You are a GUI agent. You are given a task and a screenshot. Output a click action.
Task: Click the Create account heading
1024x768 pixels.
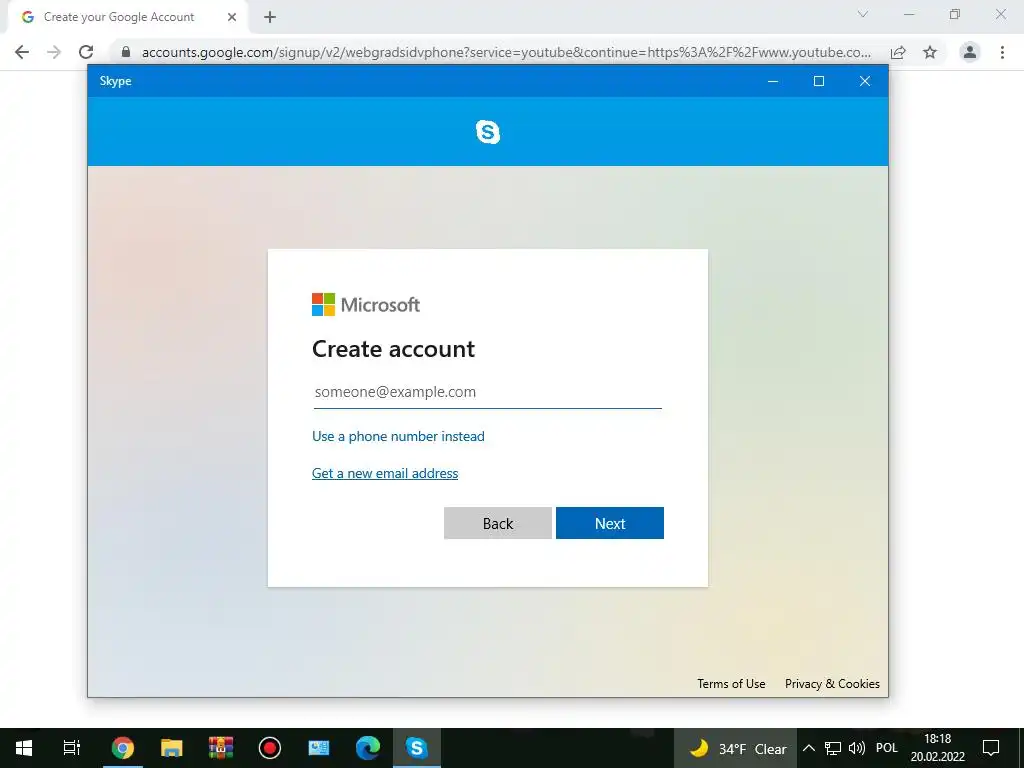(x=393, y=349)
